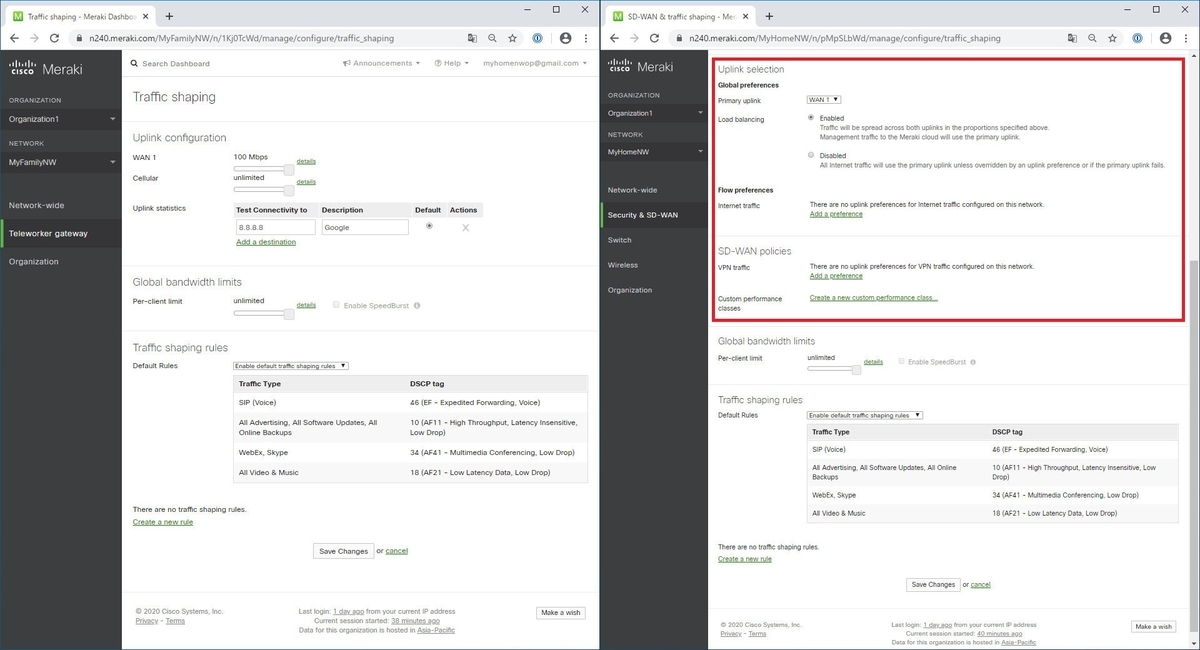The width and height of the screenshot is (1200, 650).
Task: Expand MyFamilyNW network selector
Action: click(x=61, y=161)
